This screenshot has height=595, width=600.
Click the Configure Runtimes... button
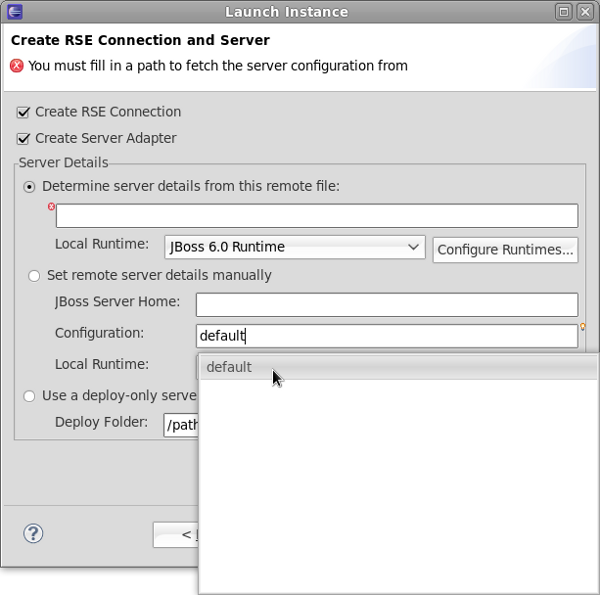coord(505,250)
